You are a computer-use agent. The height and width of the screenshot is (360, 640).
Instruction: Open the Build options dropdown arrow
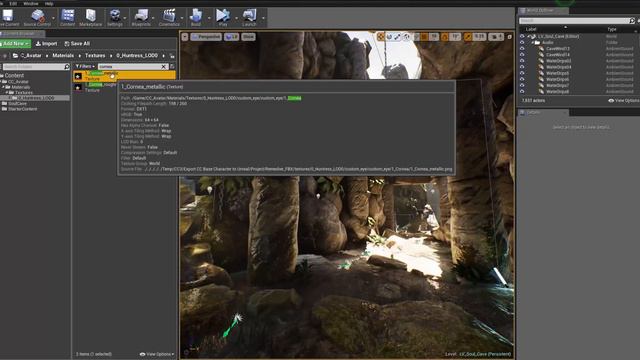tap(209, 18)
